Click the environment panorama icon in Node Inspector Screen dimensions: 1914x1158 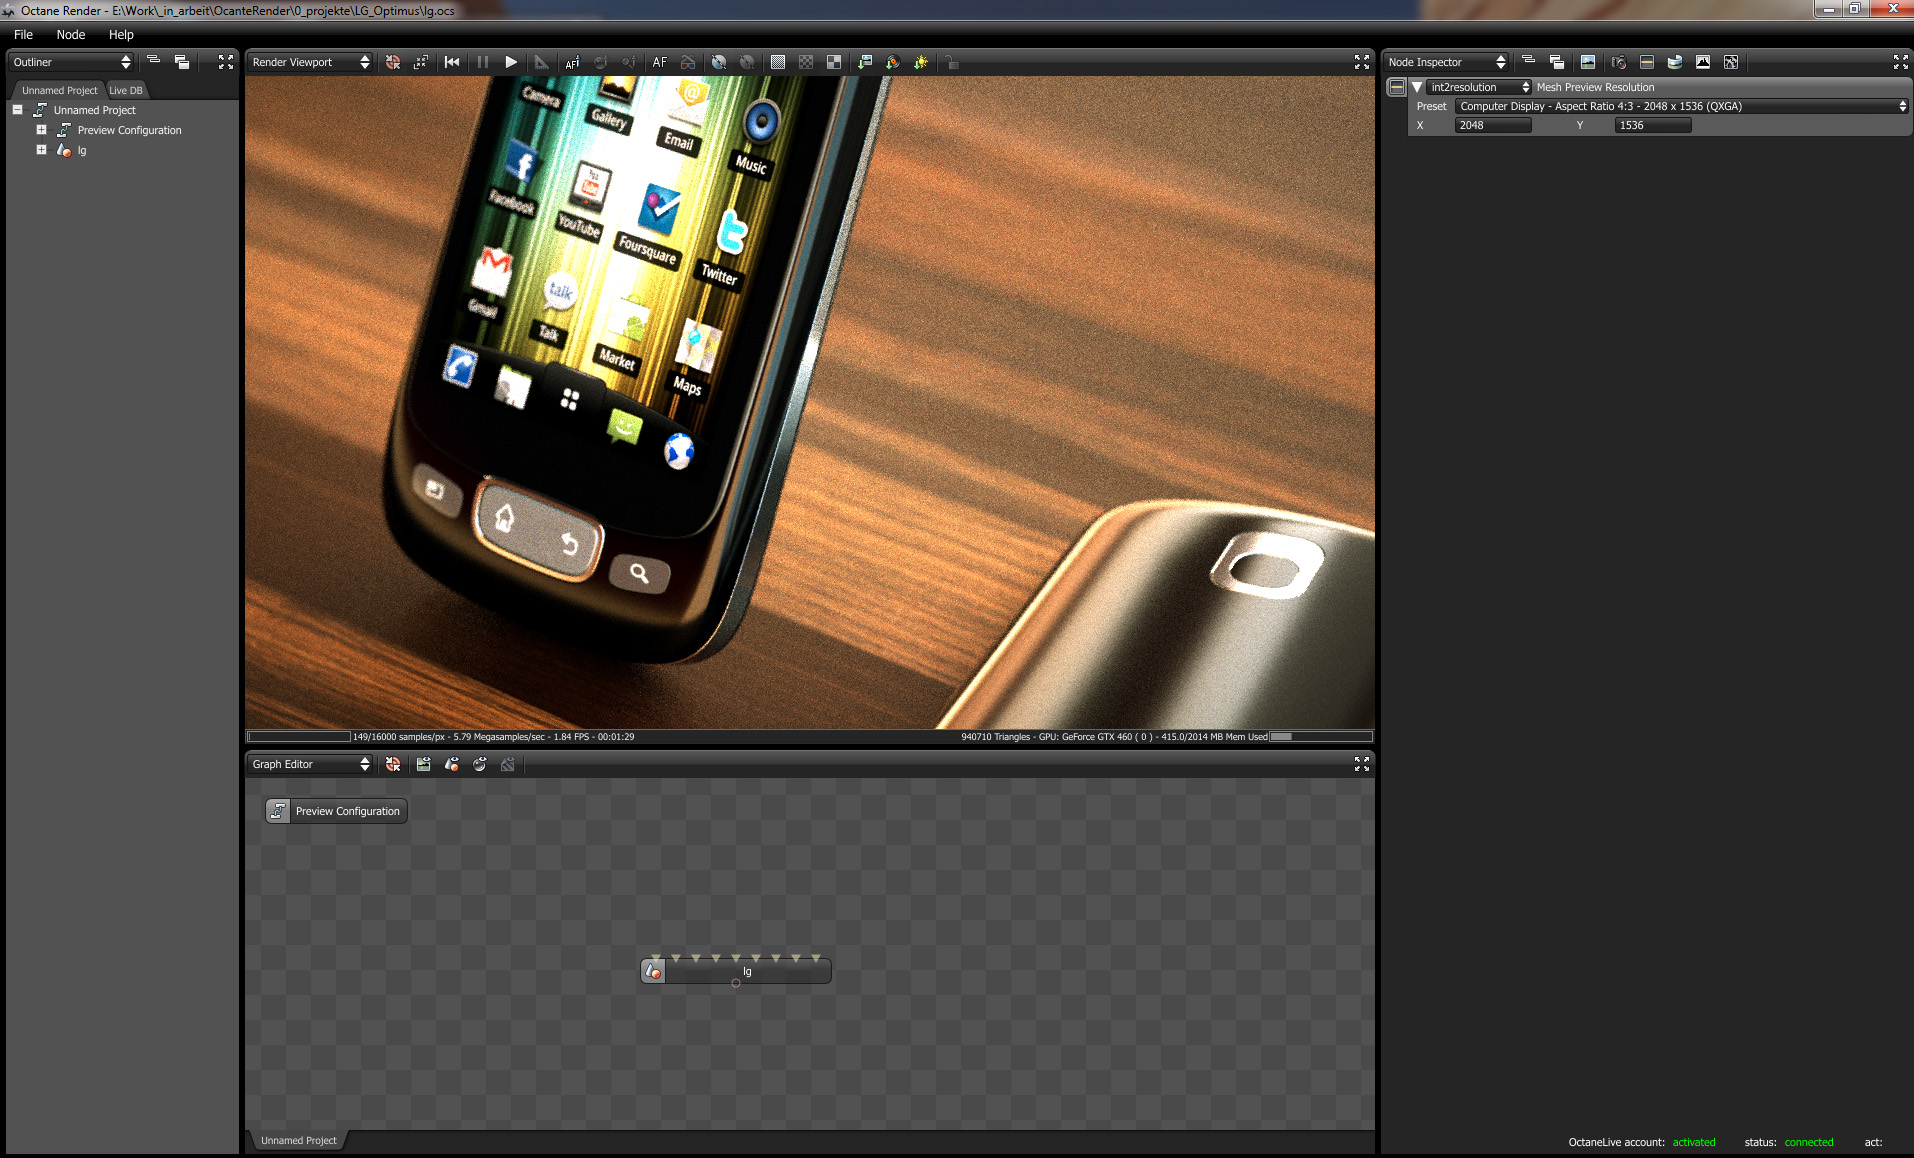coord(1675,62)
